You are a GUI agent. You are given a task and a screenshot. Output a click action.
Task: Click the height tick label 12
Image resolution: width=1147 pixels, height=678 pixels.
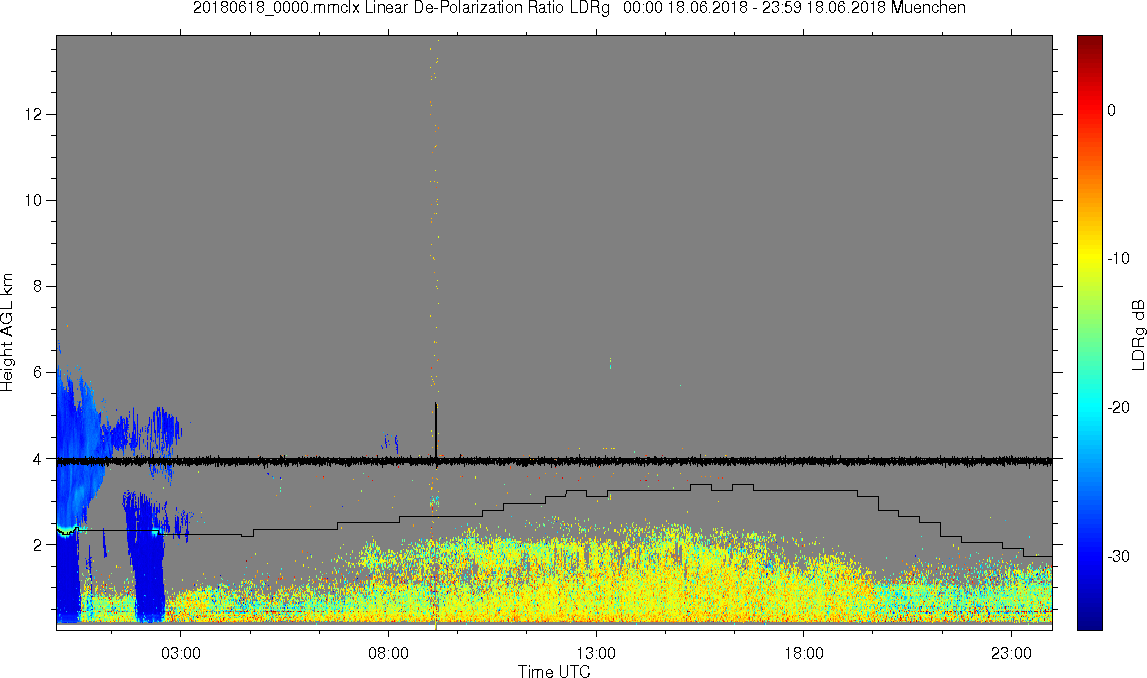click(x=34, y=115)
